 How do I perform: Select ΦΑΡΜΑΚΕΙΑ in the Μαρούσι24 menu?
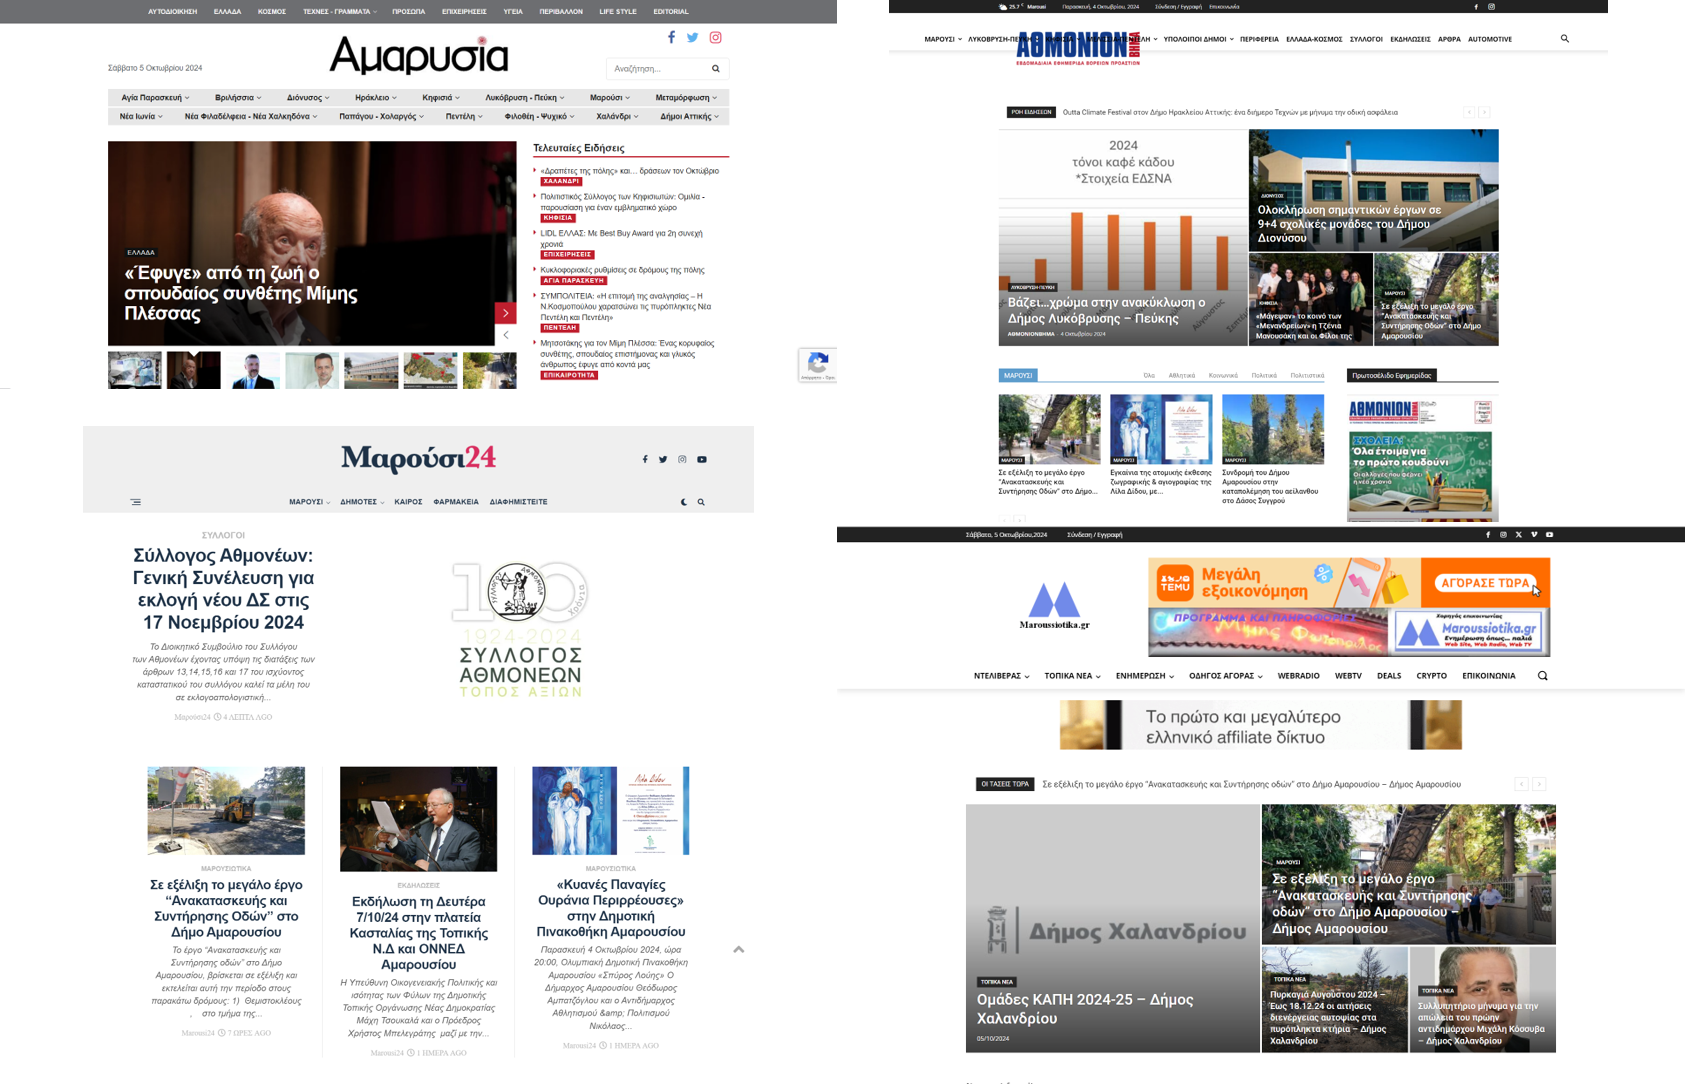coord(456,502)
